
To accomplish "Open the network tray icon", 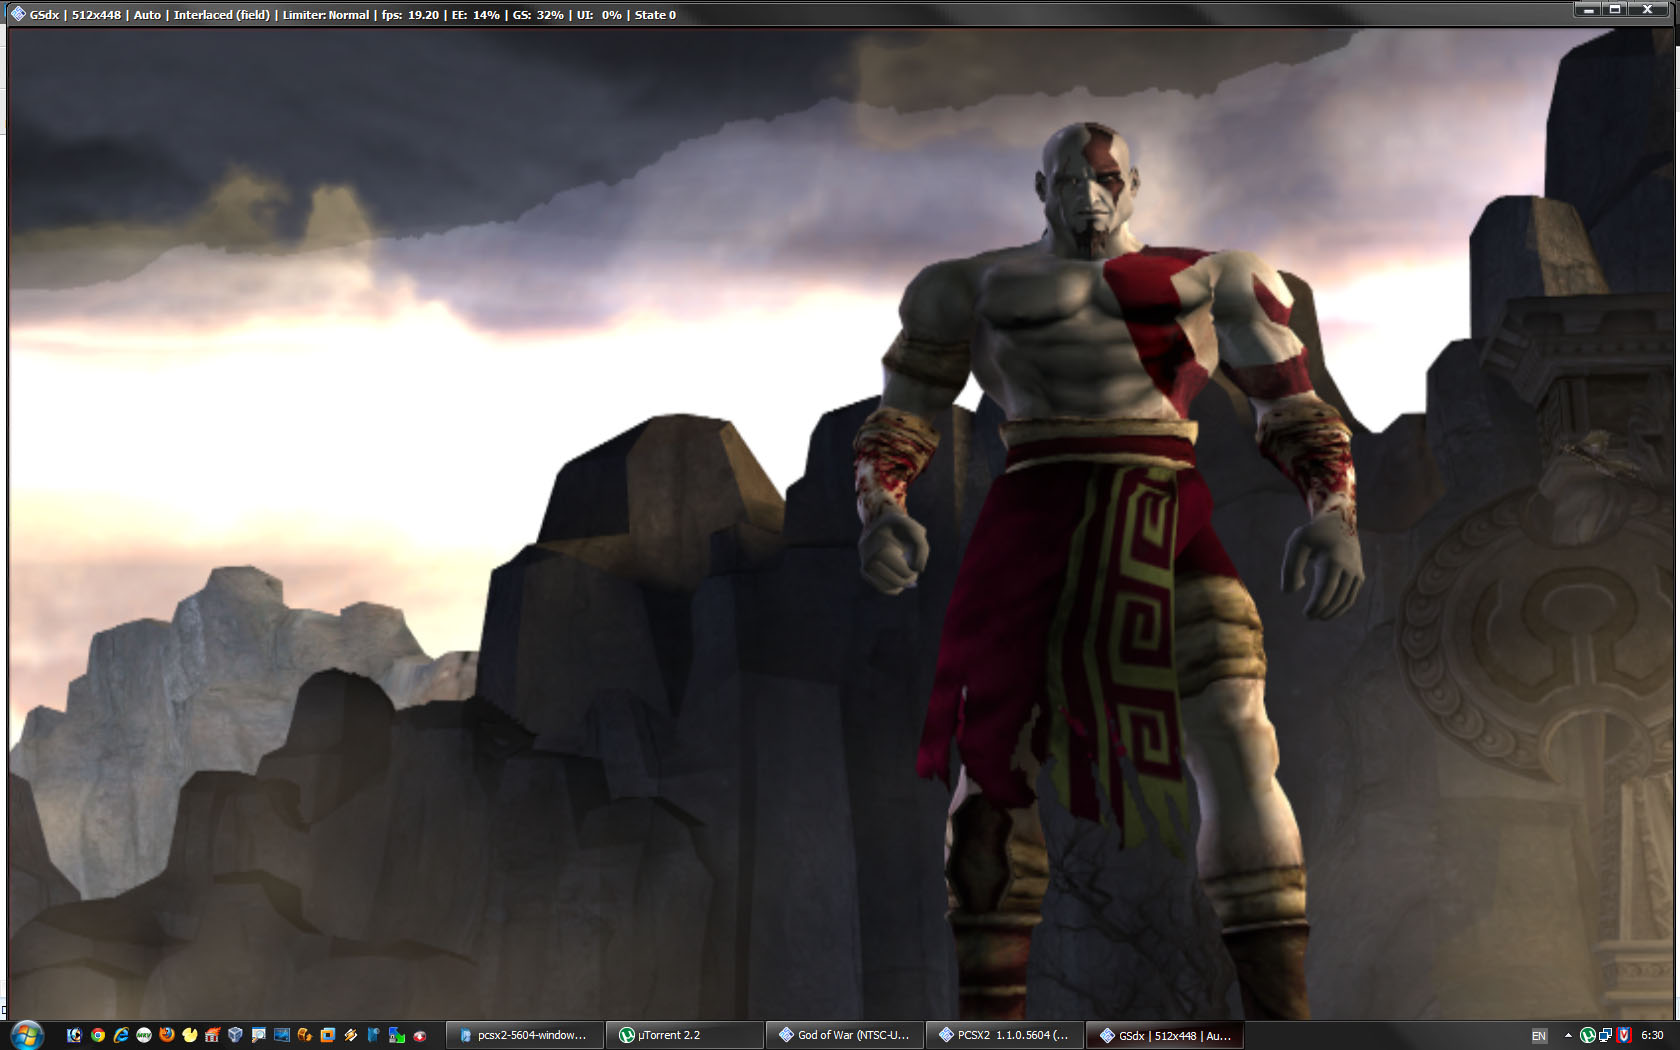I will pos(1605,1035).
